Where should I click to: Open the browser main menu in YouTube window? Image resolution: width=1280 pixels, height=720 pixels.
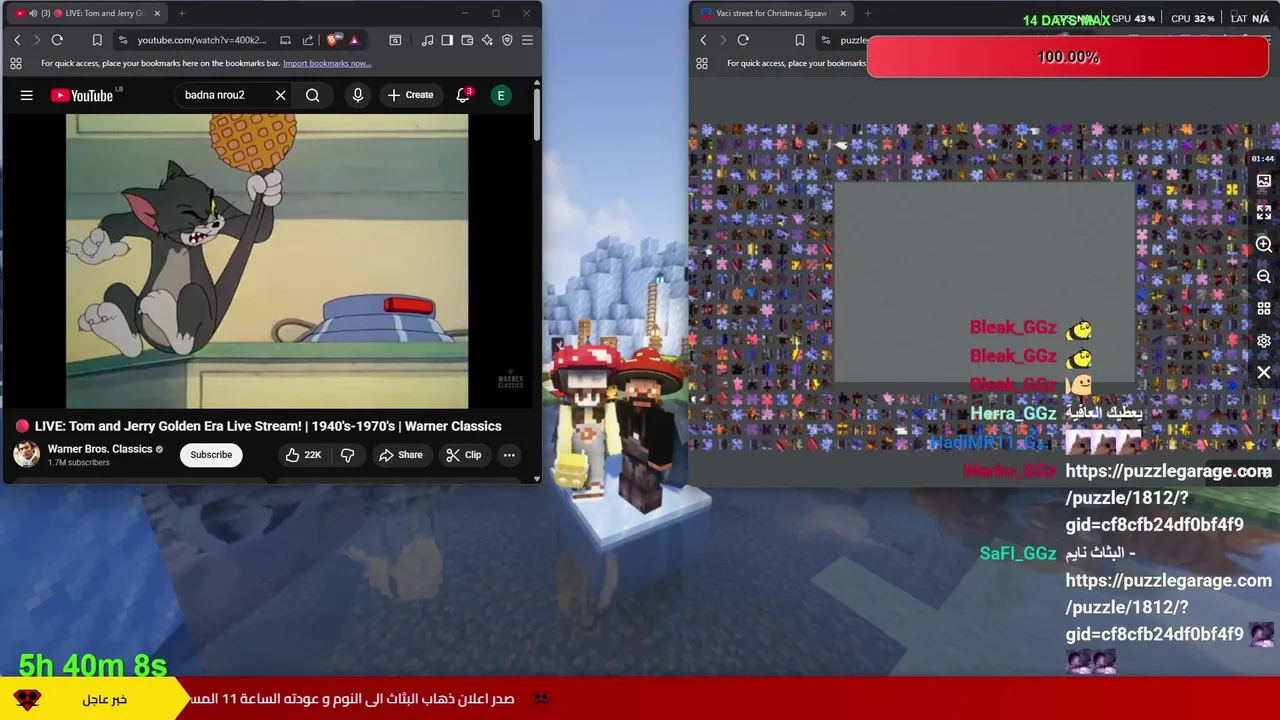tap(527, 40)
